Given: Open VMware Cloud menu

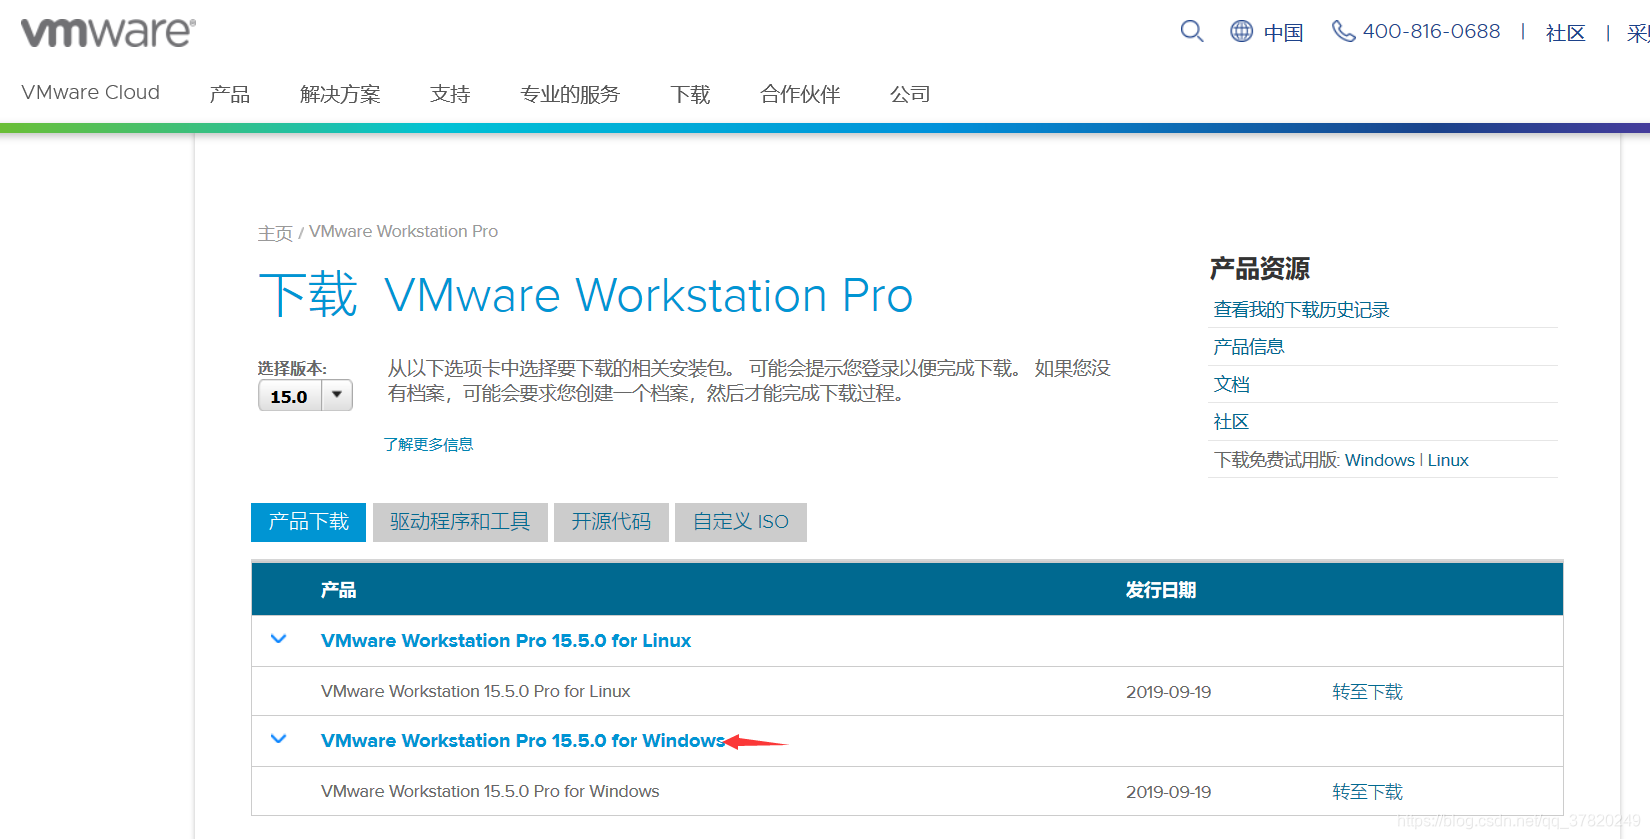Looking at the screenshot, I should click(x=90, y=92).
